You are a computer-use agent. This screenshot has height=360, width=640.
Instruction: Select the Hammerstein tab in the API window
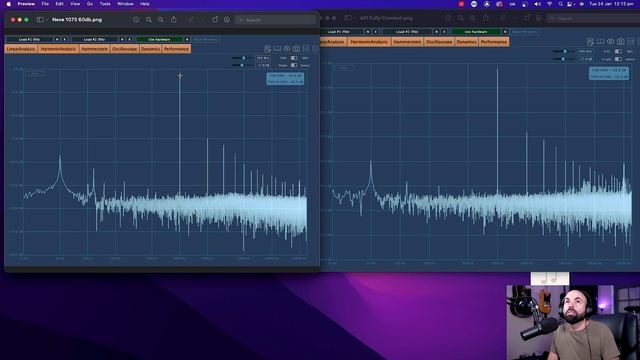(407, 42)
